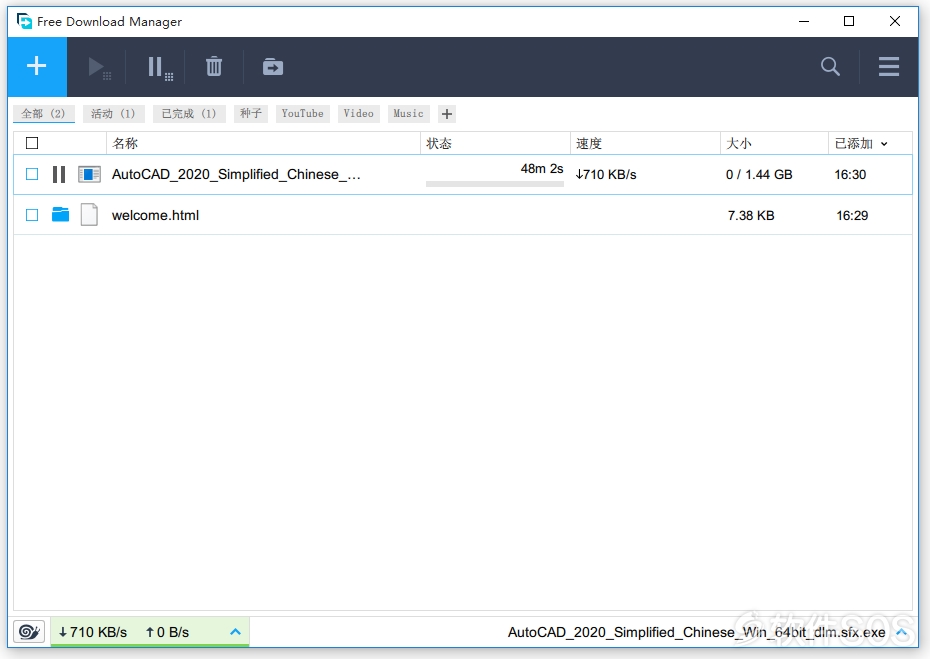Pause all downloads in the toolbar
This screenshot has width=930, height=659.
click(x=160, y=68)
